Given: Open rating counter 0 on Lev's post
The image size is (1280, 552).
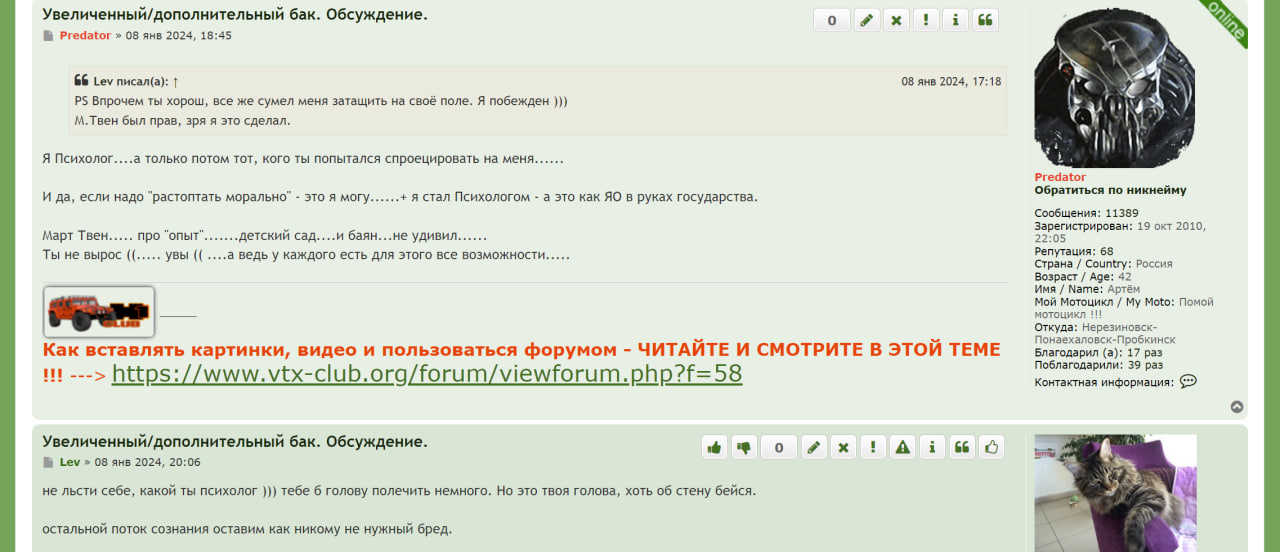Looking at the screenshot, I should (x=779, y=447).
